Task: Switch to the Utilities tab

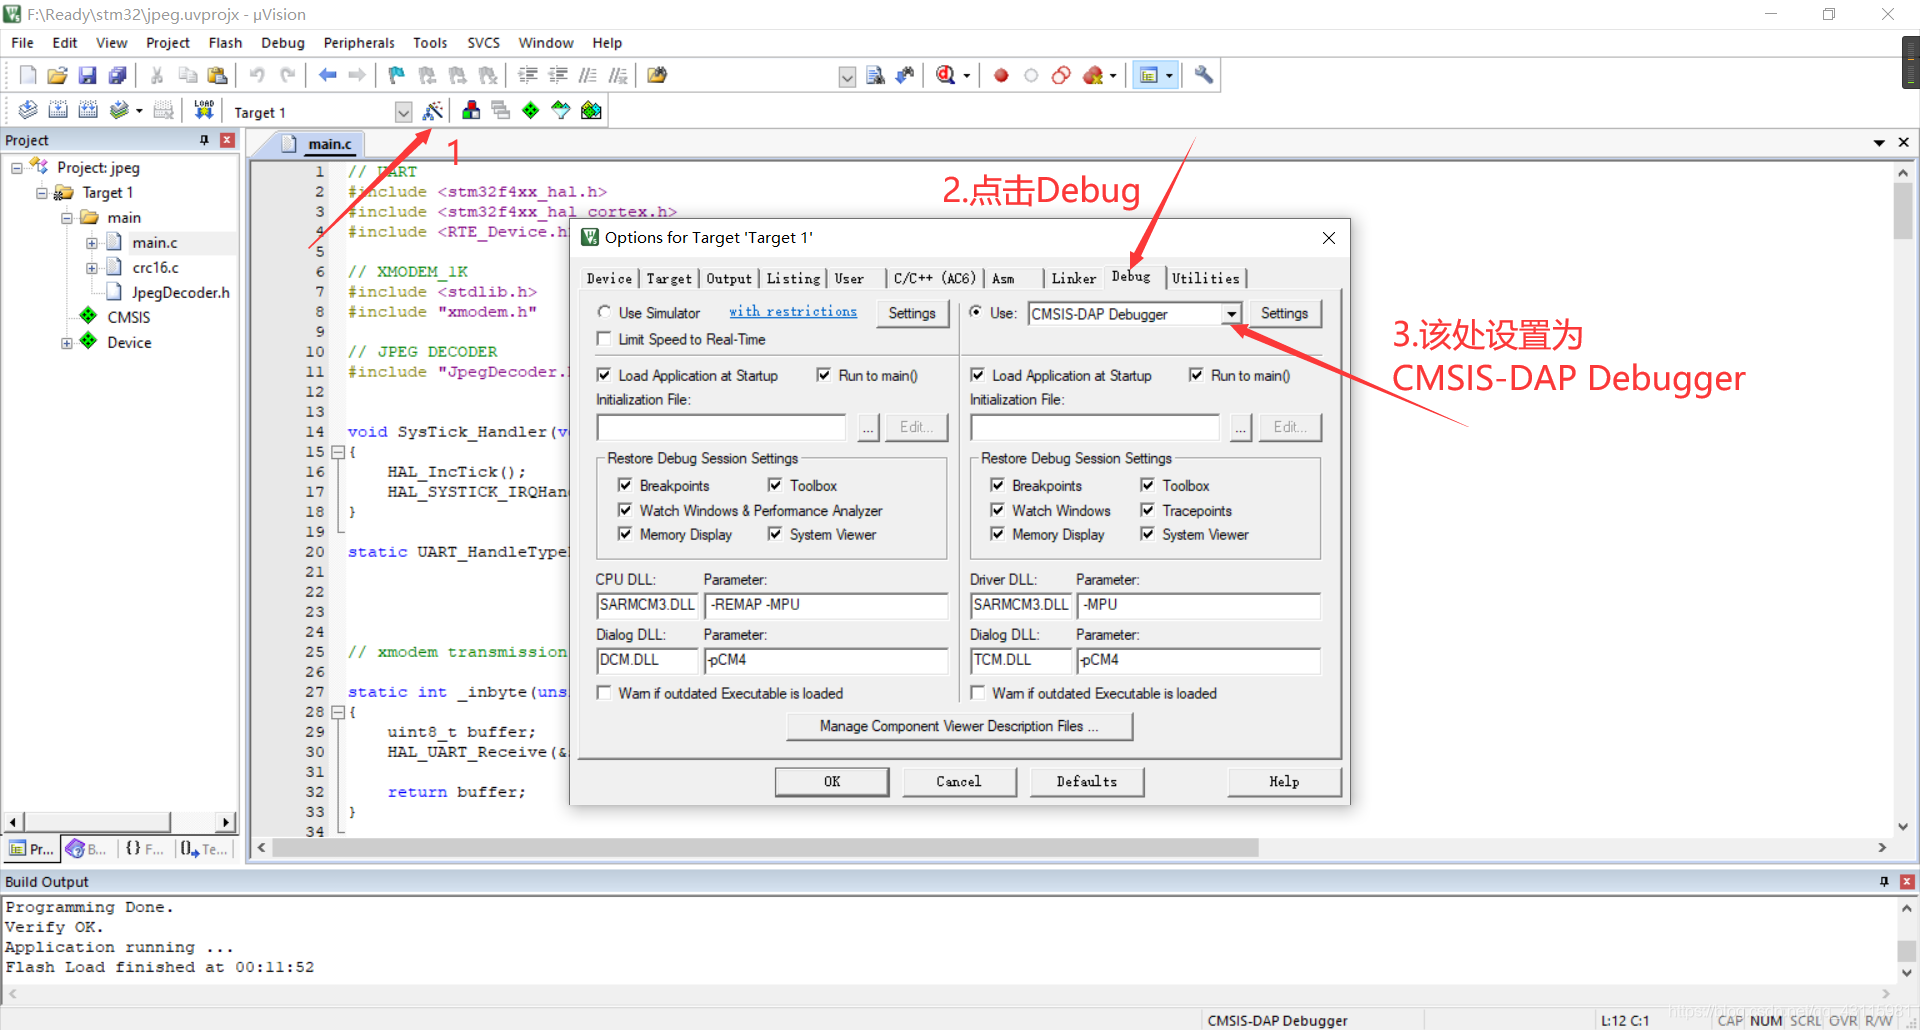Action: pos(1205,279)
